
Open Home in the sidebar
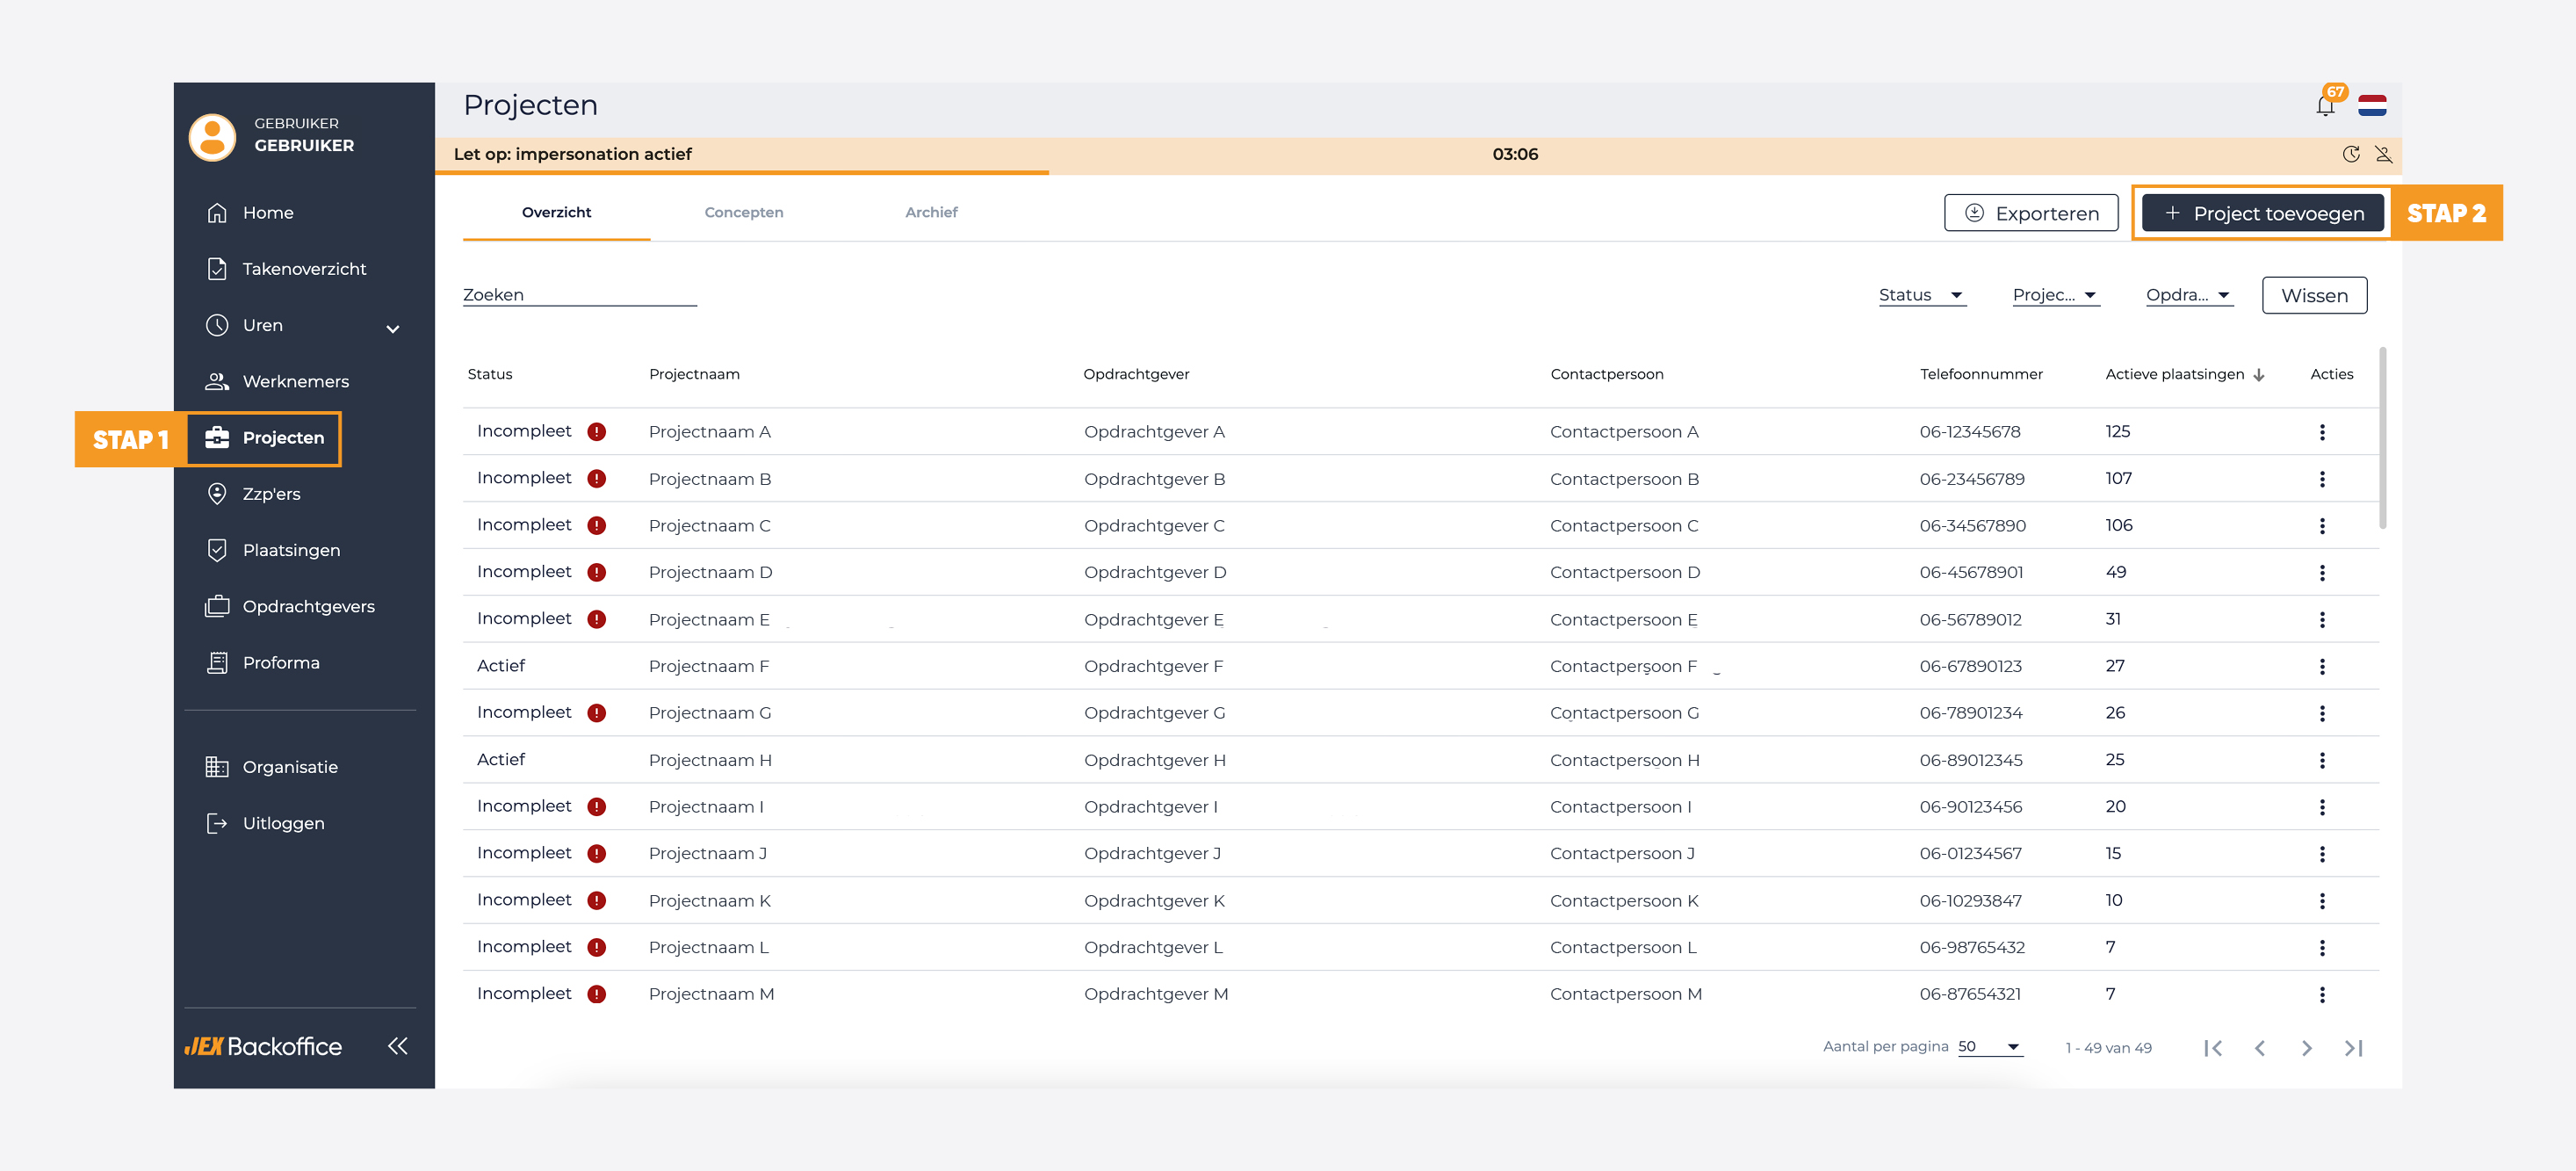[x=250, y=213]
